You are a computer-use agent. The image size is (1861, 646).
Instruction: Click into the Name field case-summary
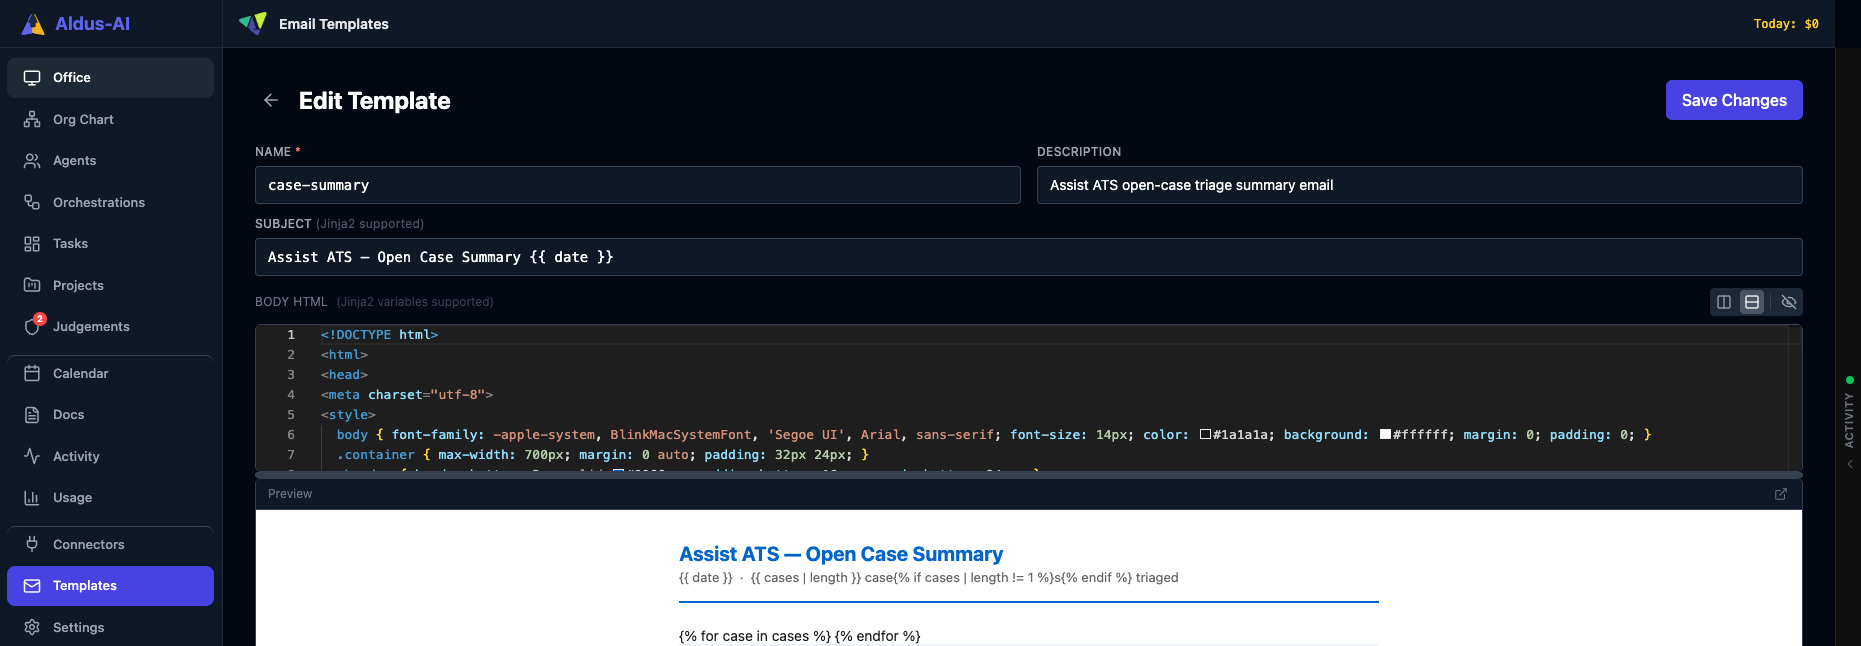[x=637, y=185]
